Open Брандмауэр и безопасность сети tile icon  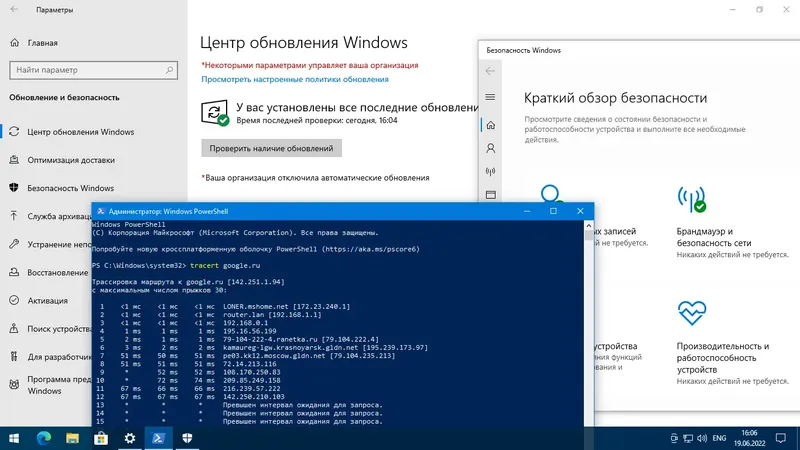(692, 199)
